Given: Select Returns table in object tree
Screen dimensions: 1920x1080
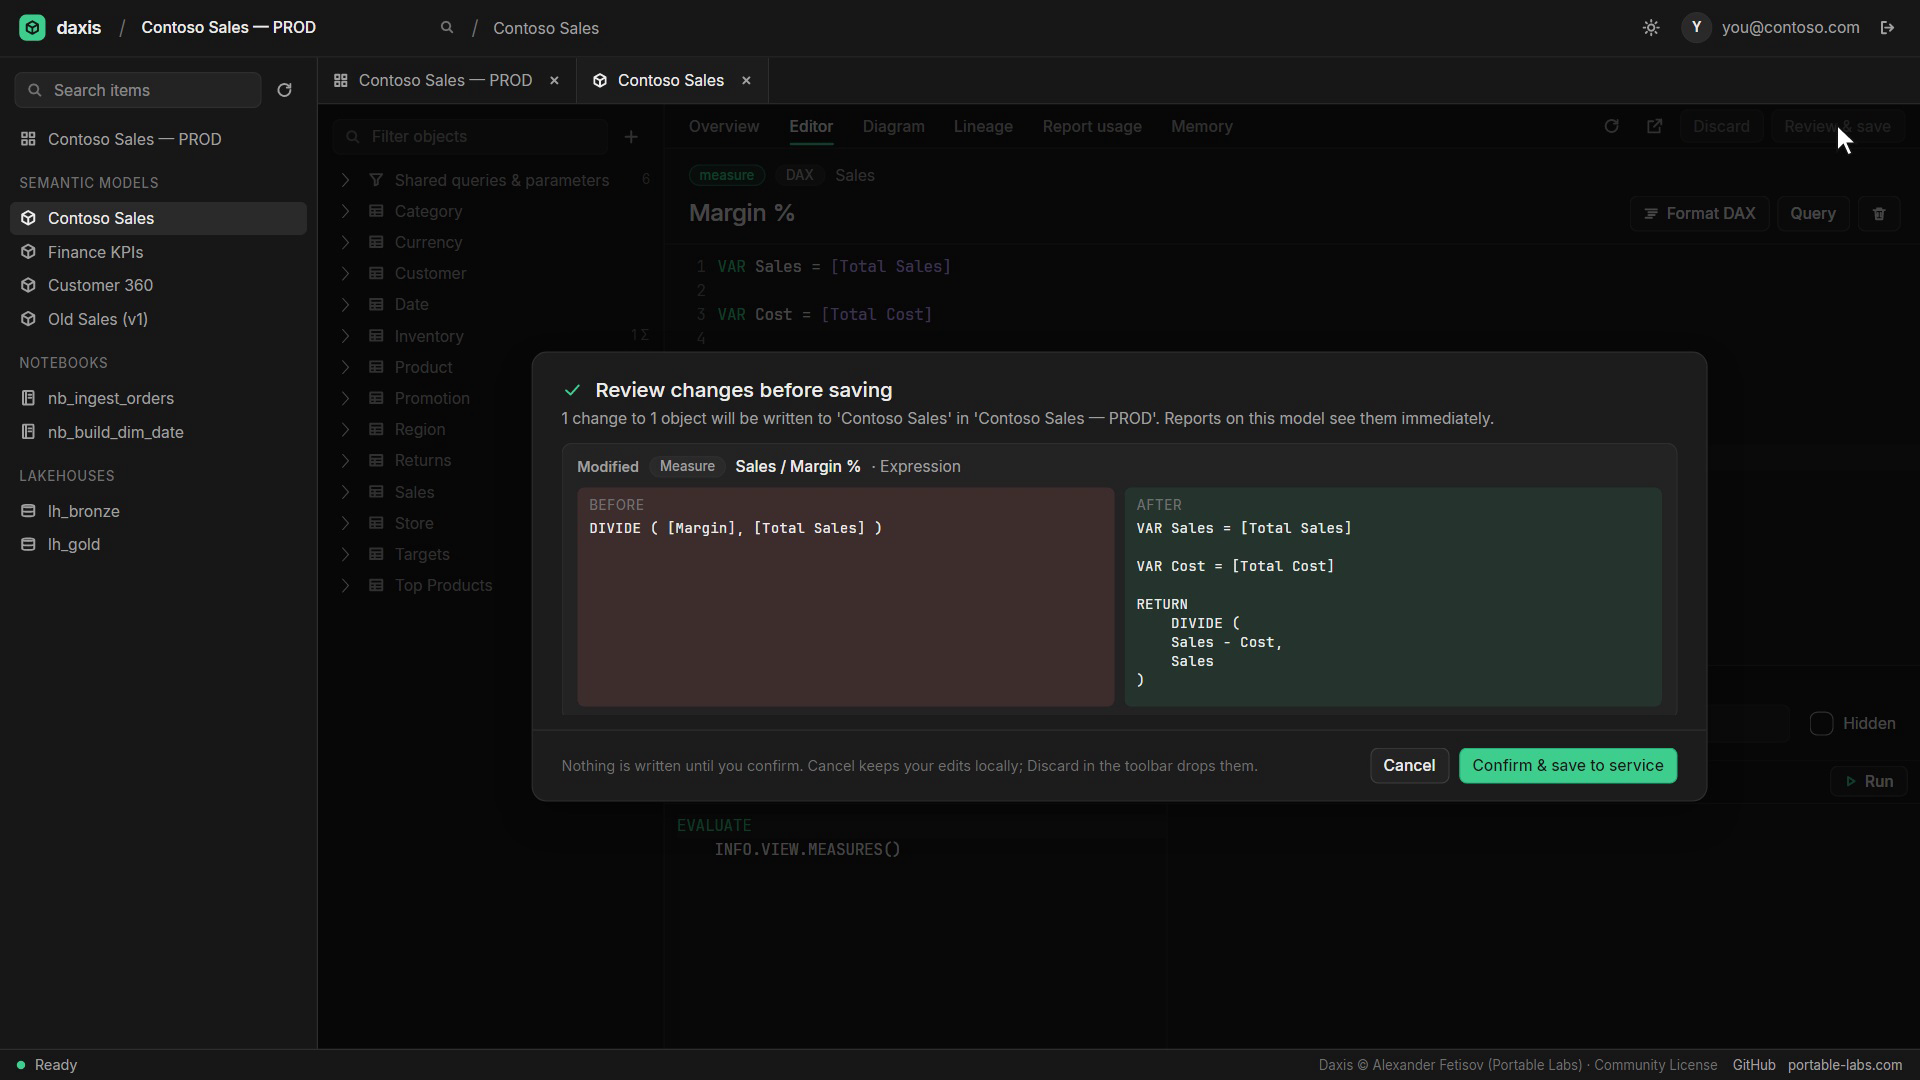Looking at the screenshot, I should pyautogui.click(x=423, y=460).
